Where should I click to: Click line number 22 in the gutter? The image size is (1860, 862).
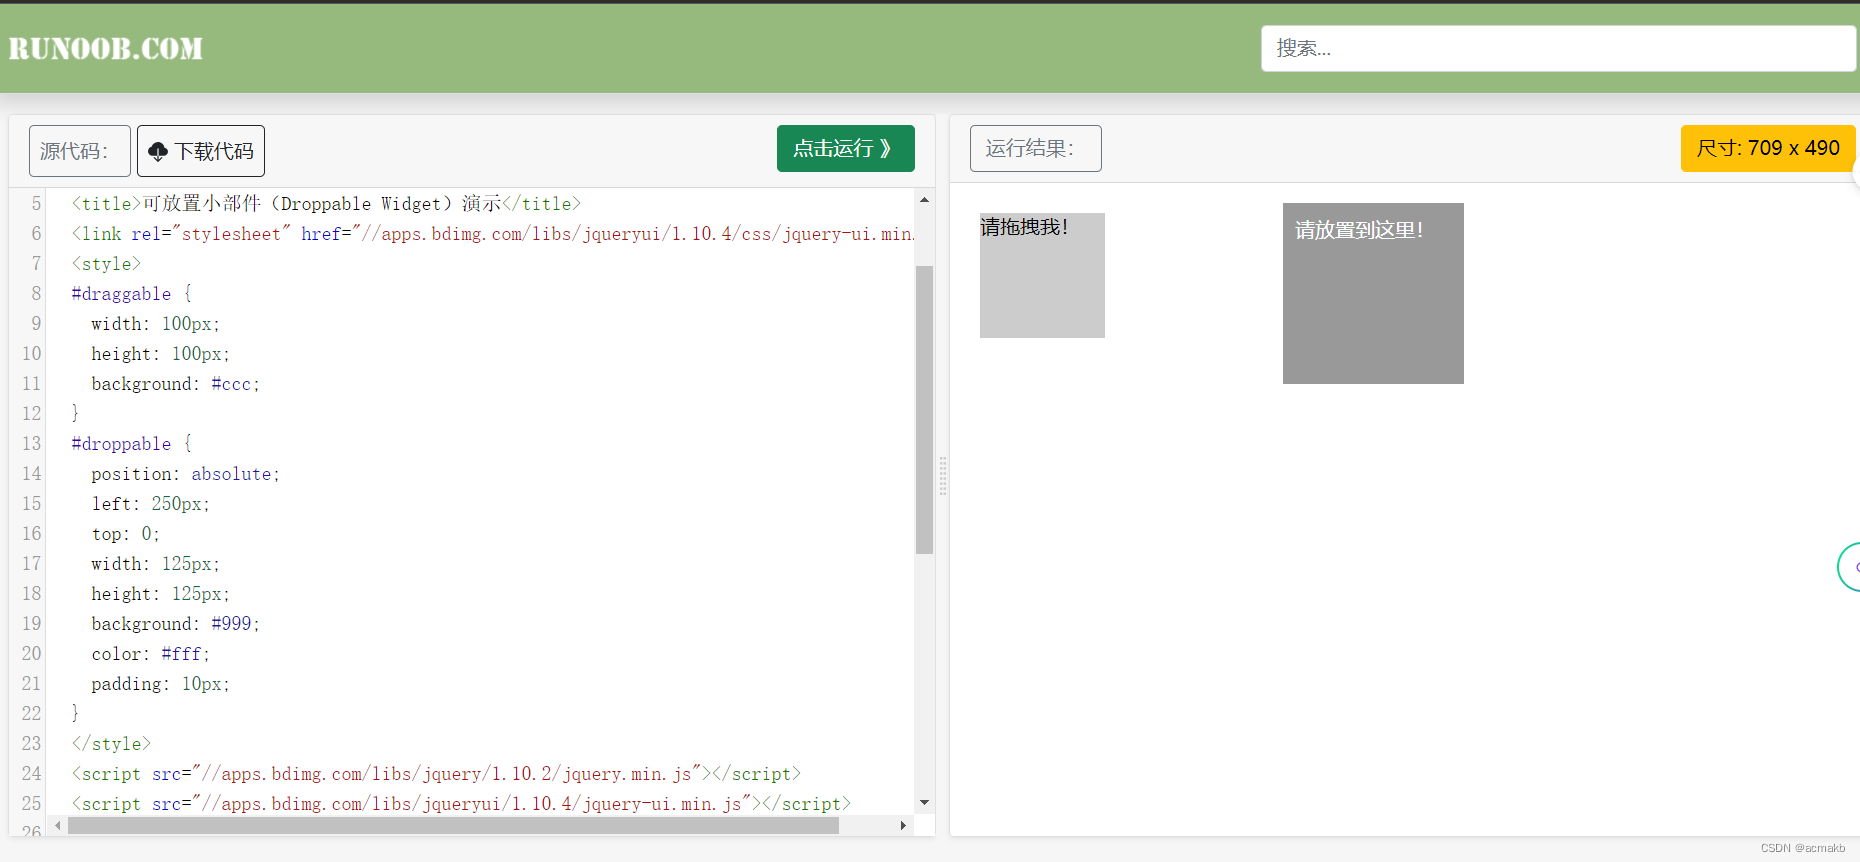point(32,713)
